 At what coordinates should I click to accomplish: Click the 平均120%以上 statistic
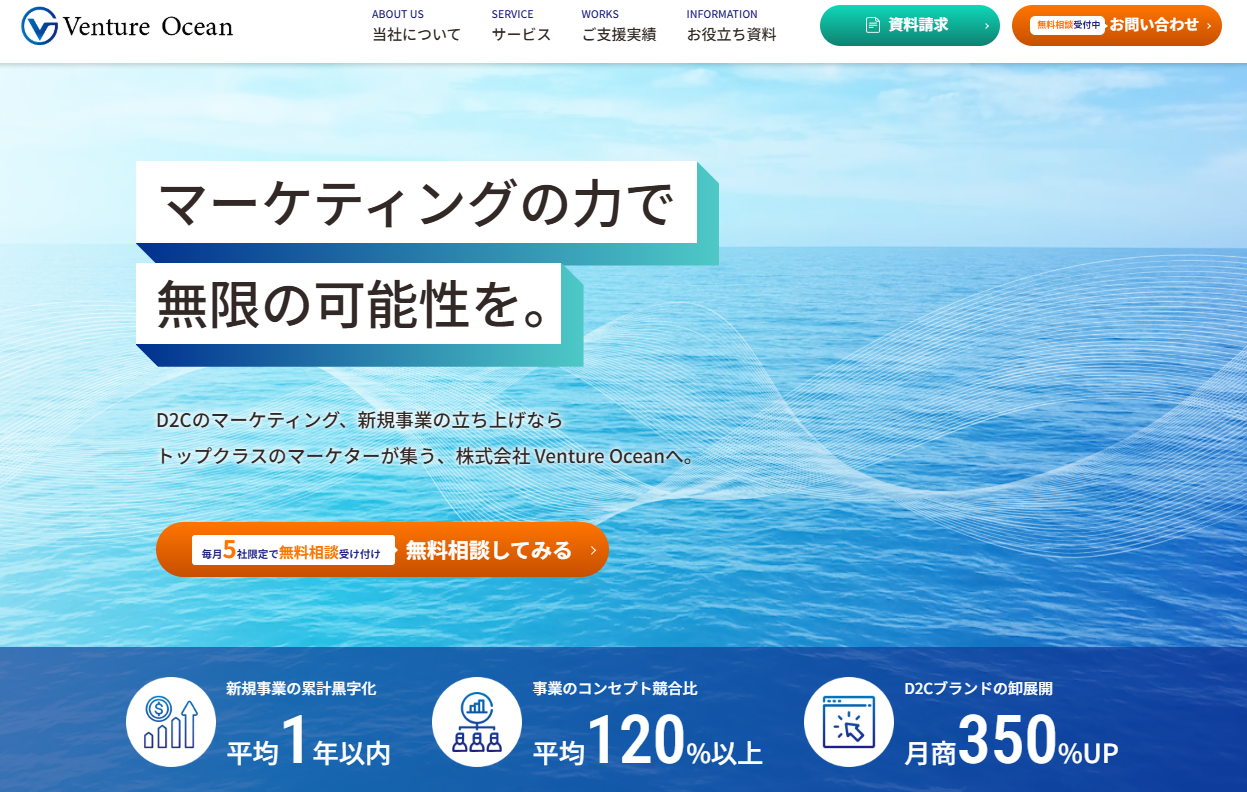coord(647,740)
